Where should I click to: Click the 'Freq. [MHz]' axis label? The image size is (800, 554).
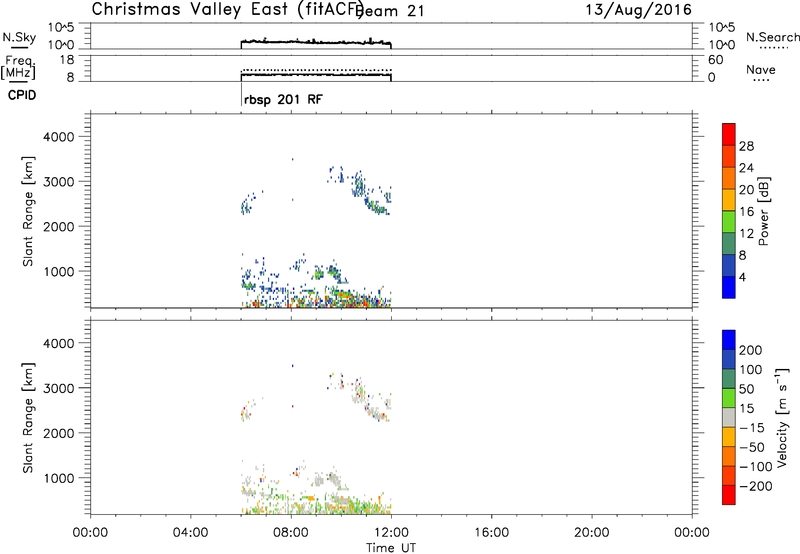click(x=18, y=68)
